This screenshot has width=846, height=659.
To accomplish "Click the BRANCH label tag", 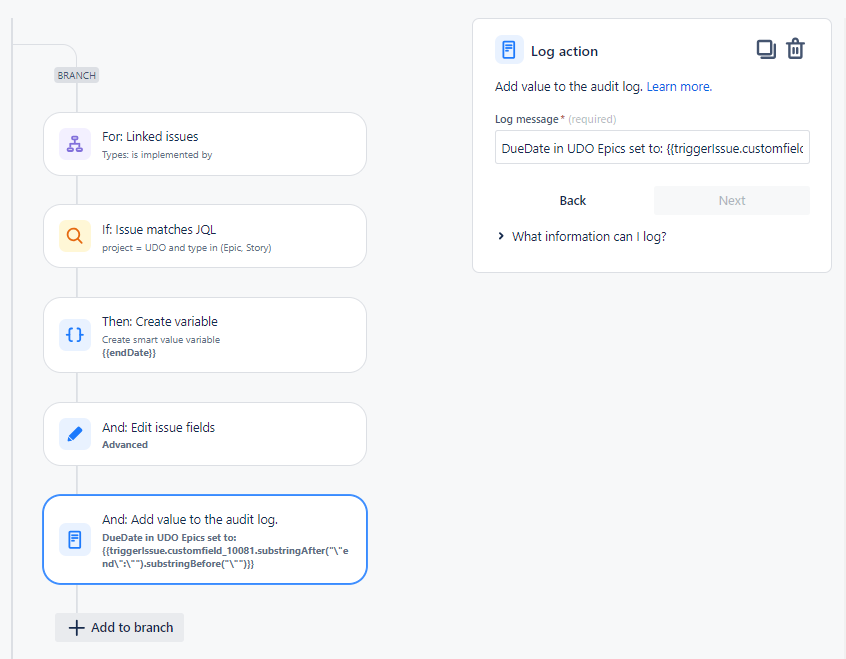I will [x=76, y=75].
